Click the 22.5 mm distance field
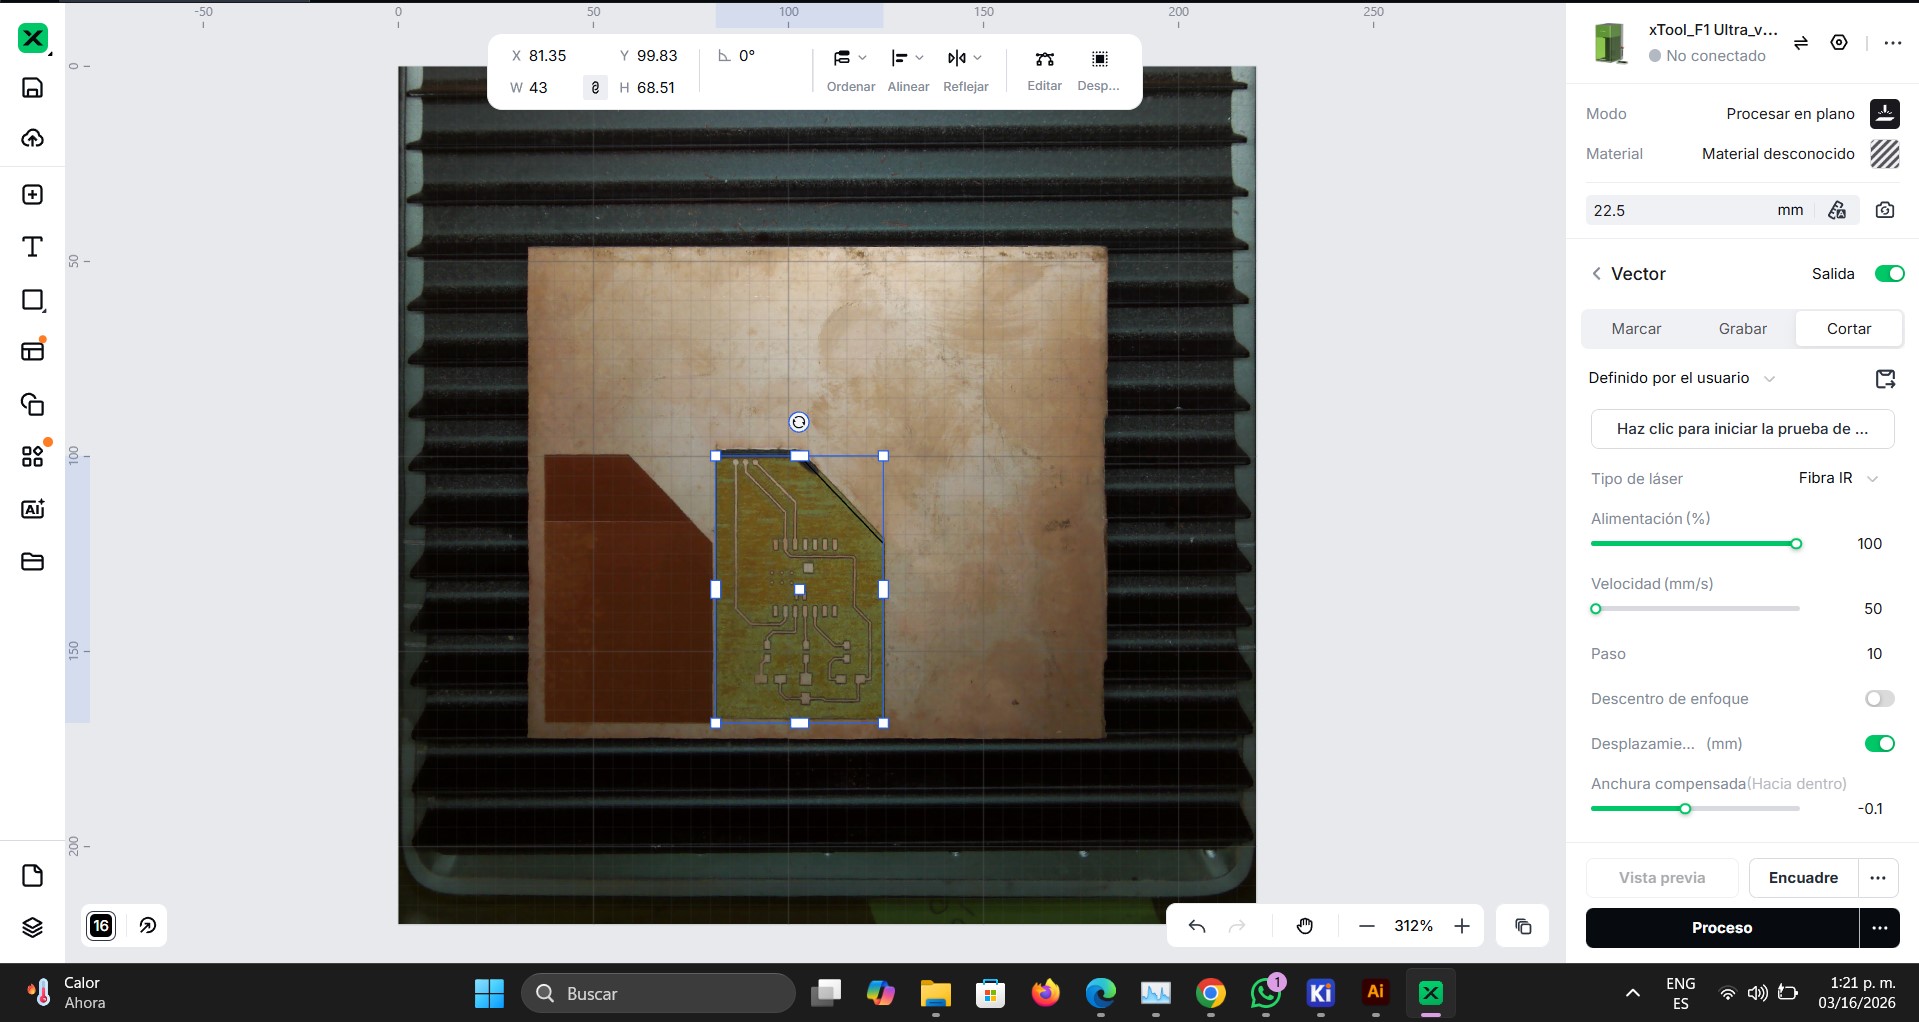Image resolution: width=1919 pixels, height=1022 pixels. [1700, 210]
